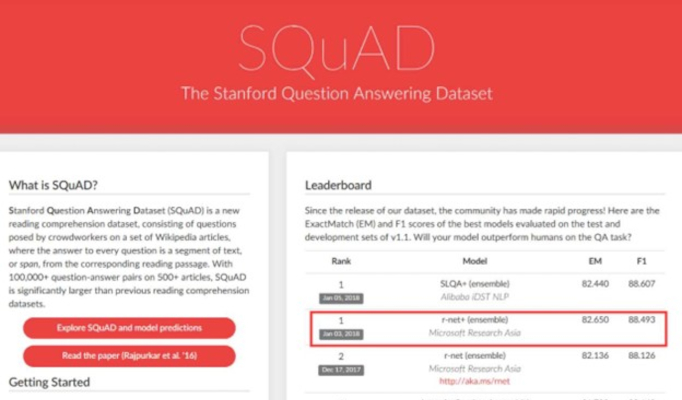Select the SLQA+ (ensemble) model entry

(x=461, y=284)
